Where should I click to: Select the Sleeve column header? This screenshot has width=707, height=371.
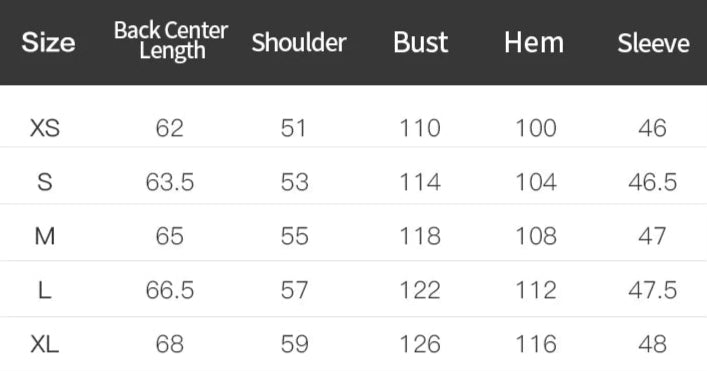[x=653, y=43]
